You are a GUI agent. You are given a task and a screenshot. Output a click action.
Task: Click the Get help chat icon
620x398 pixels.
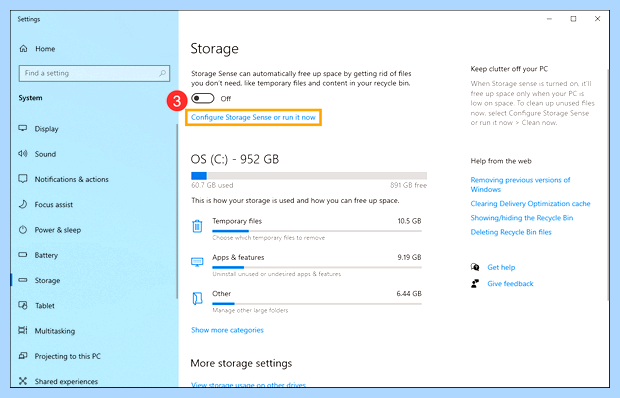pyautogui.click(x=475, y=267)
